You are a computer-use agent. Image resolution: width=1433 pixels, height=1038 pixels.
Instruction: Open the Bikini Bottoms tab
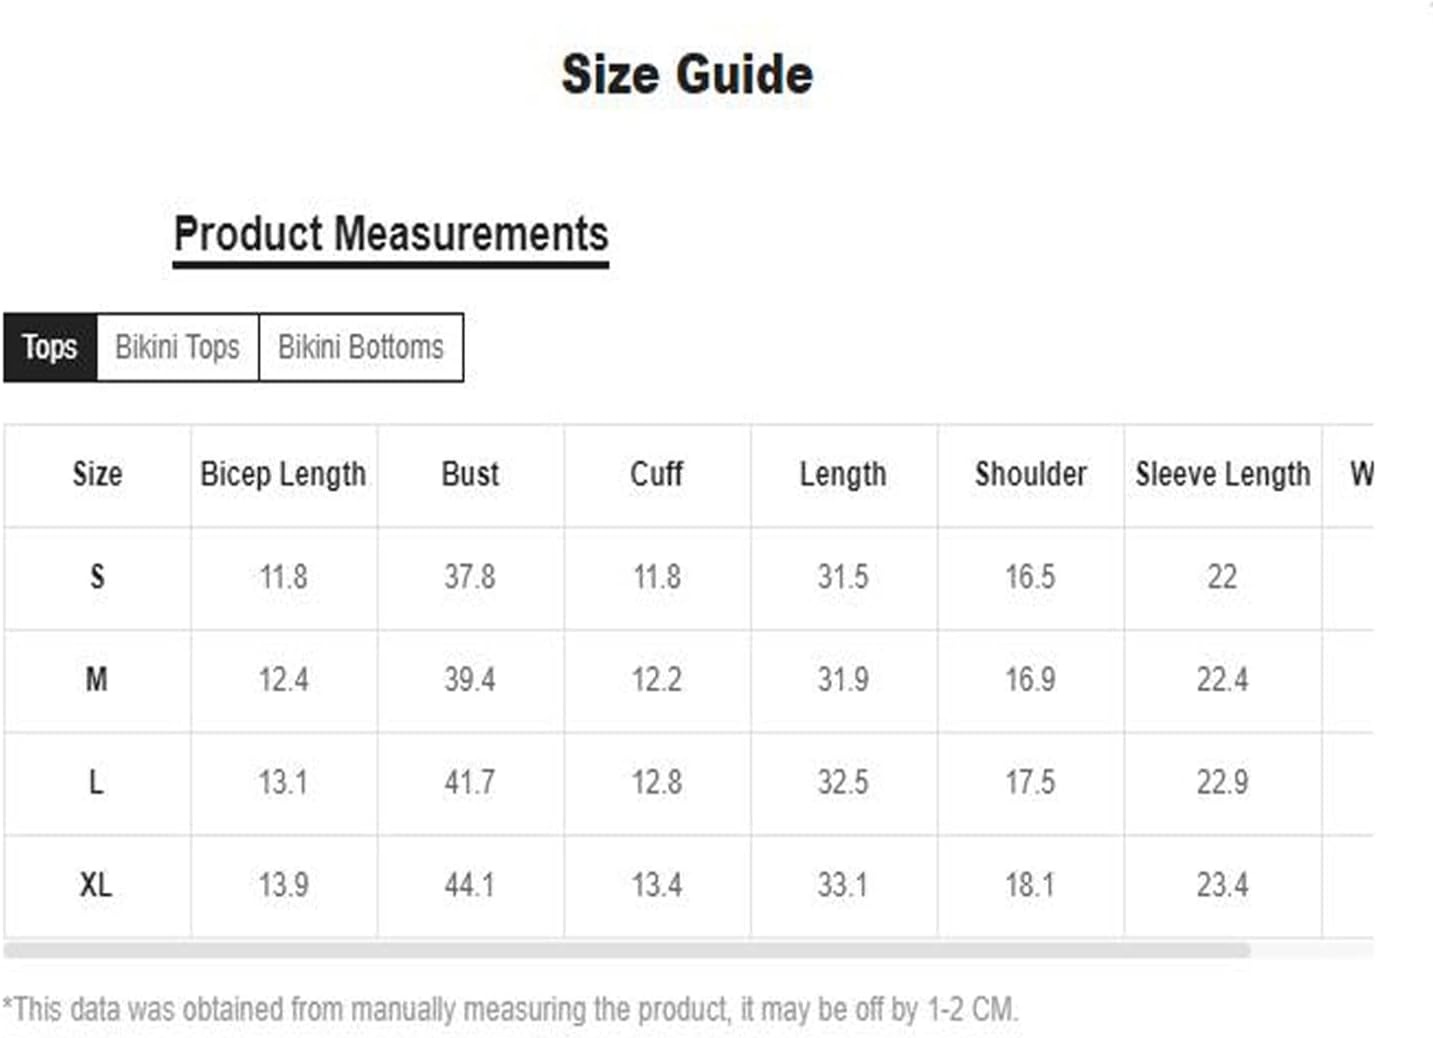(x=361, y=347)
